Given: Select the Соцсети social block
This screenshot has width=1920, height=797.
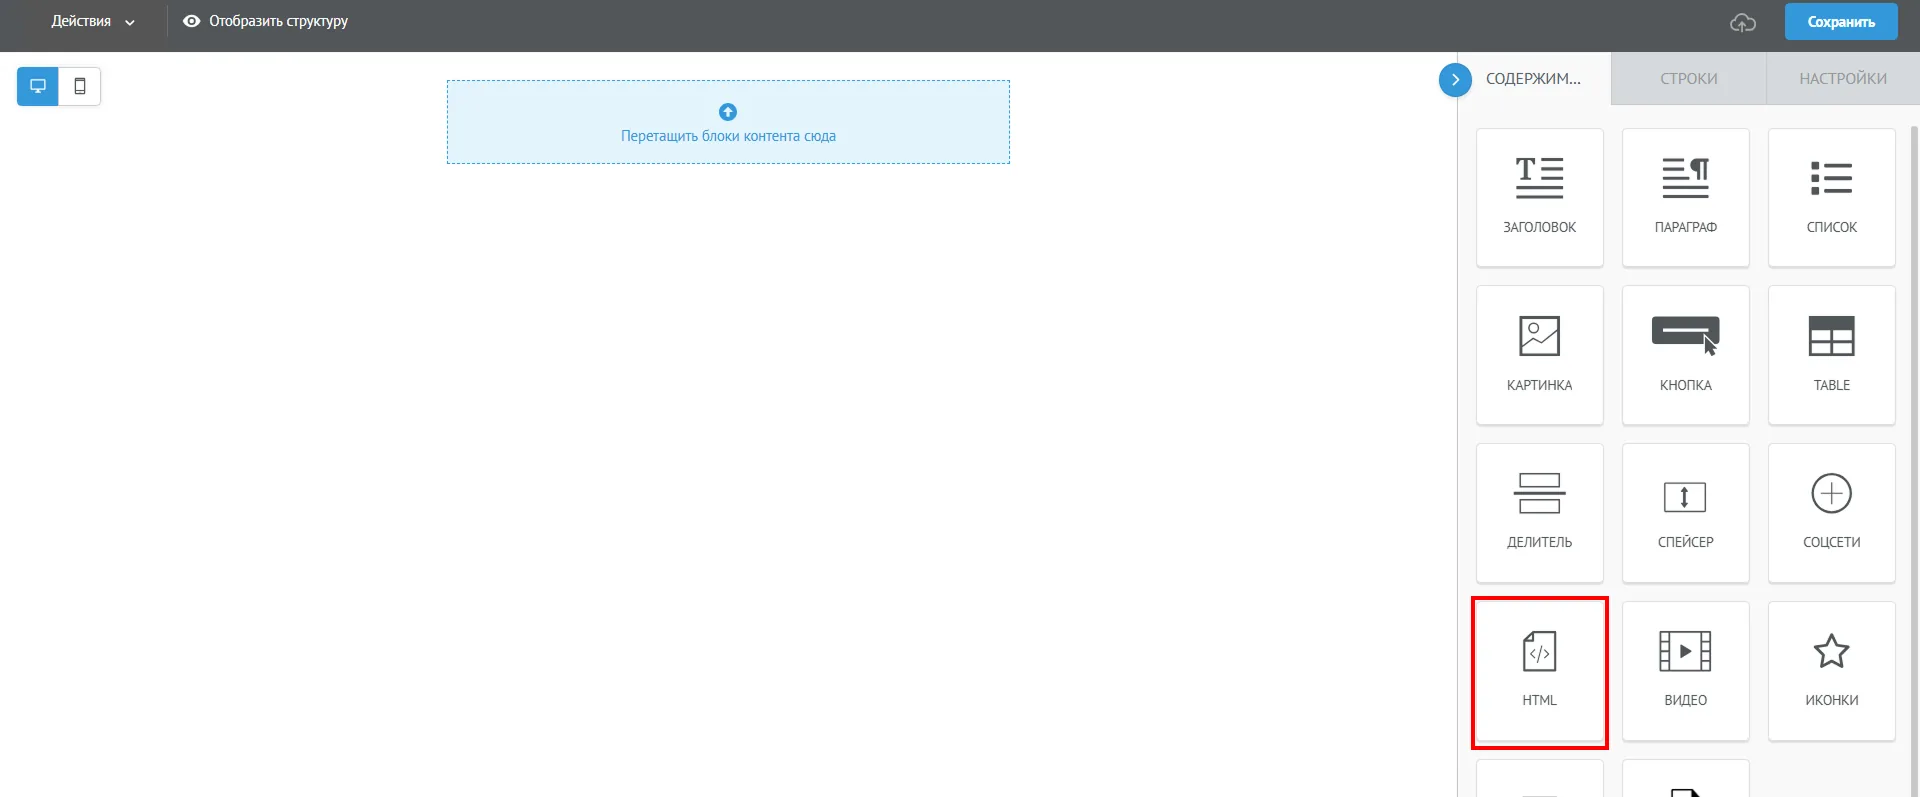Looking at the screenshot, I should (1831, 513).
